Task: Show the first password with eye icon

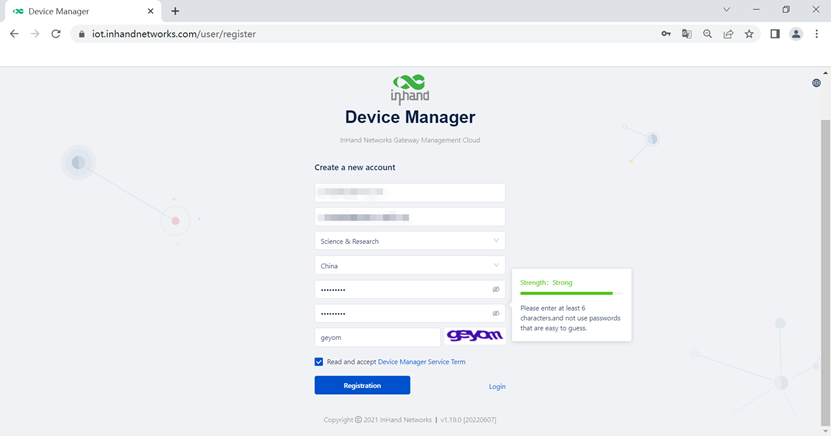Action: (496, 289)
